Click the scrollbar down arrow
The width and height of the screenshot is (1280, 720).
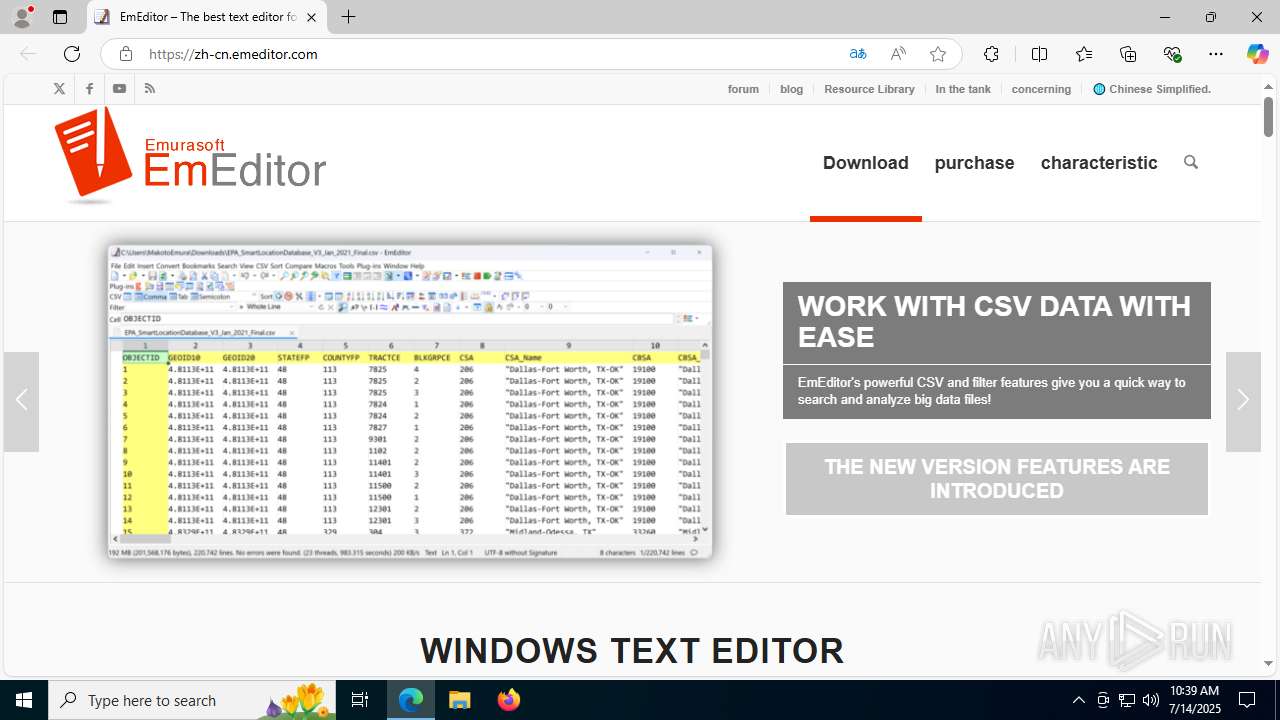click(x=1268, y=663)
